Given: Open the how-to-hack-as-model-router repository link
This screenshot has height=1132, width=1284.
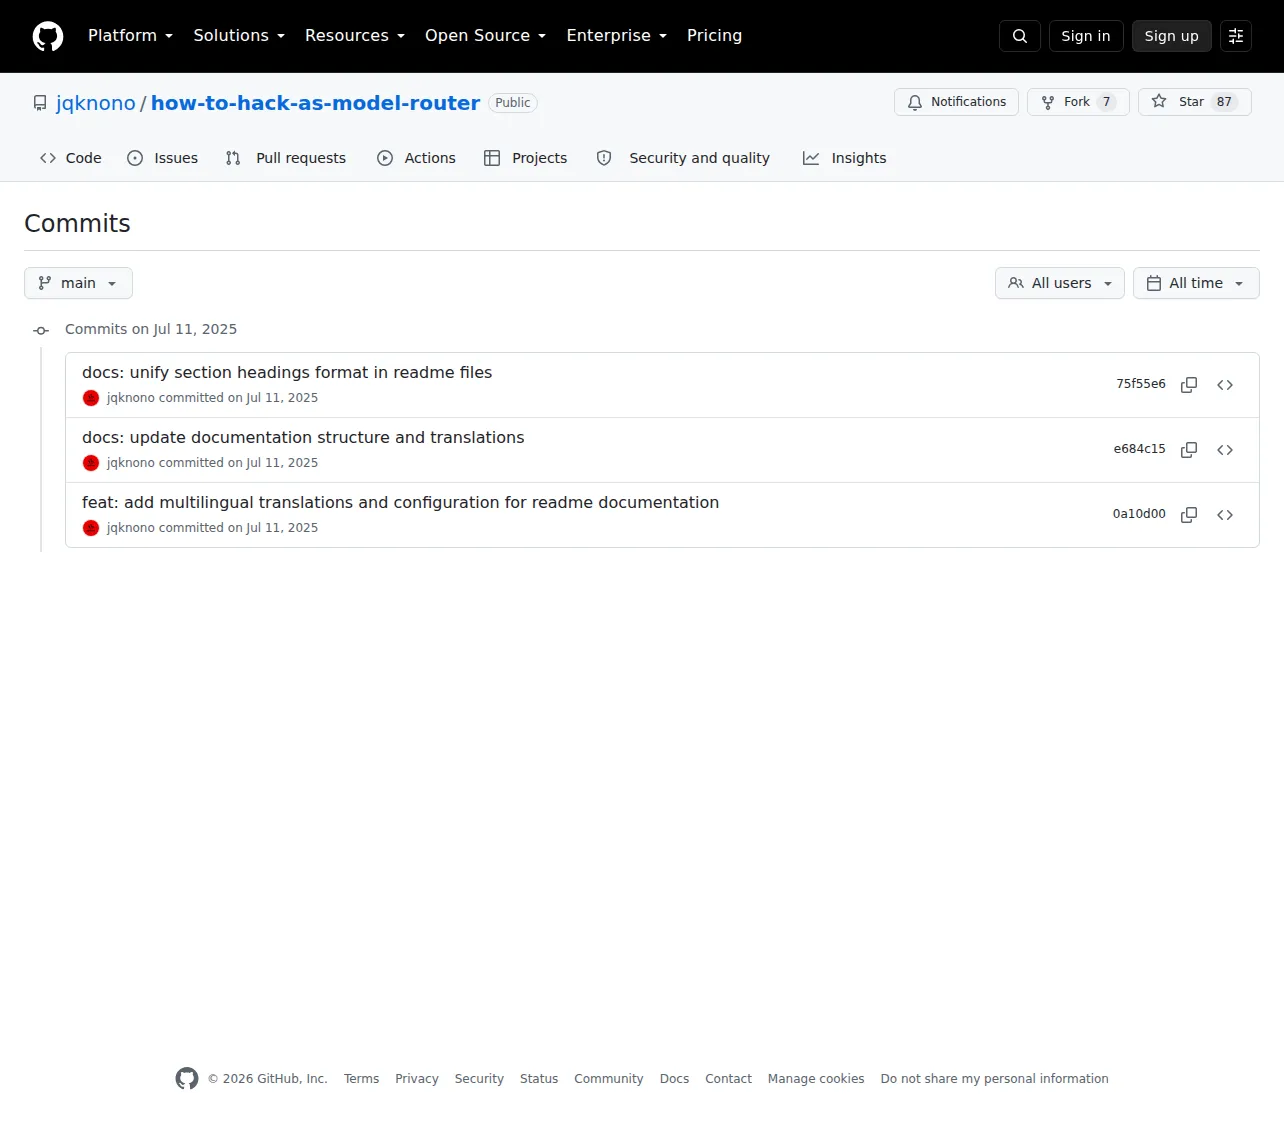Looking at the screenshot, I should 315,103.
